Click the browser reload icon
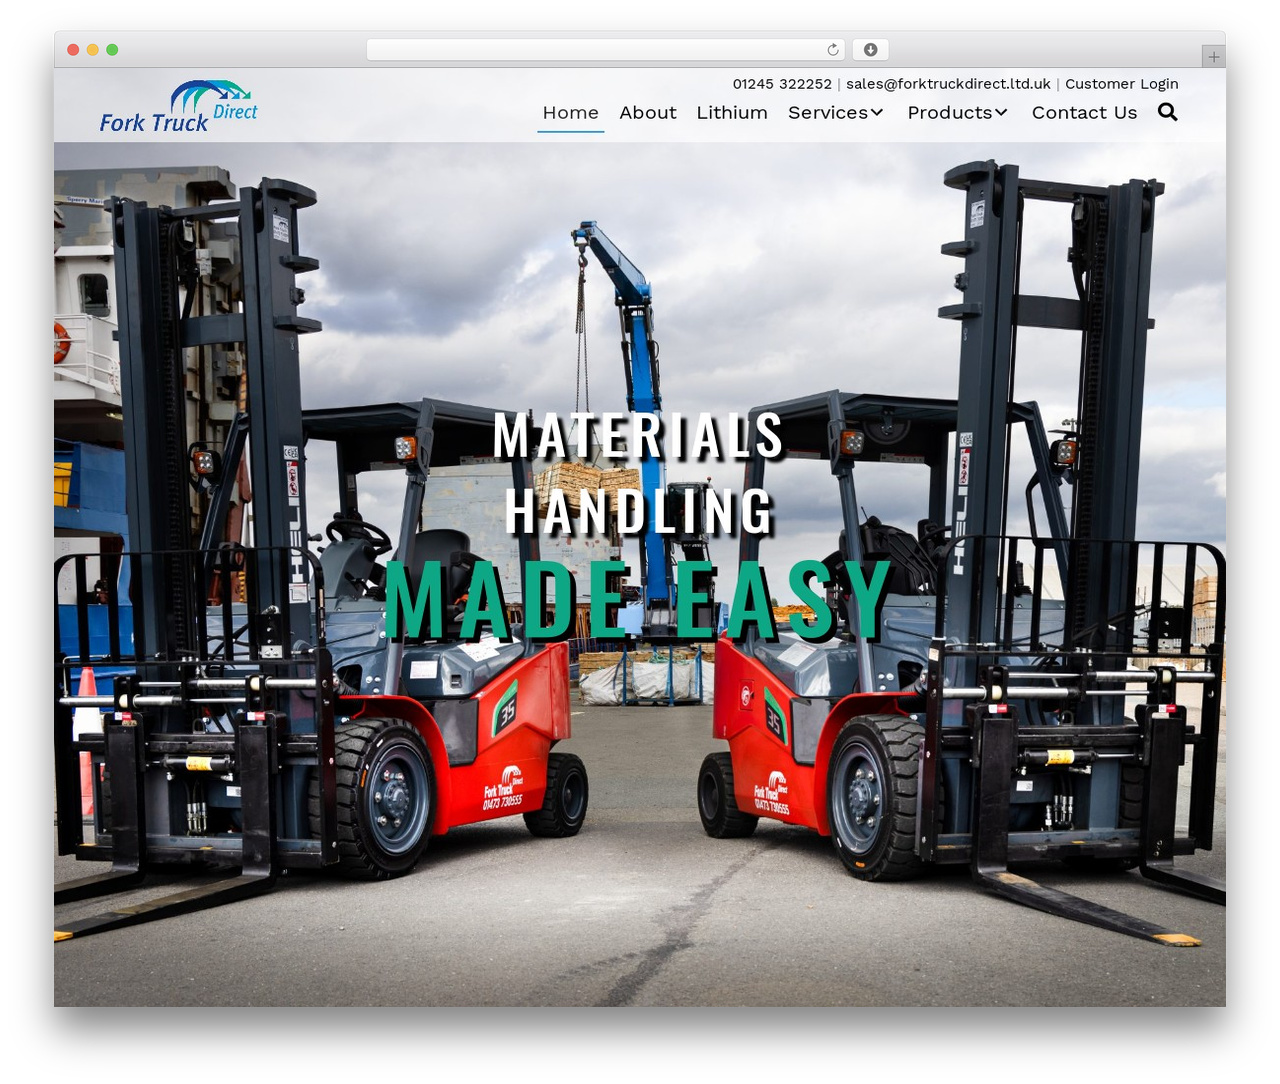This screenshot has height=1084, width=1280. 833,50
